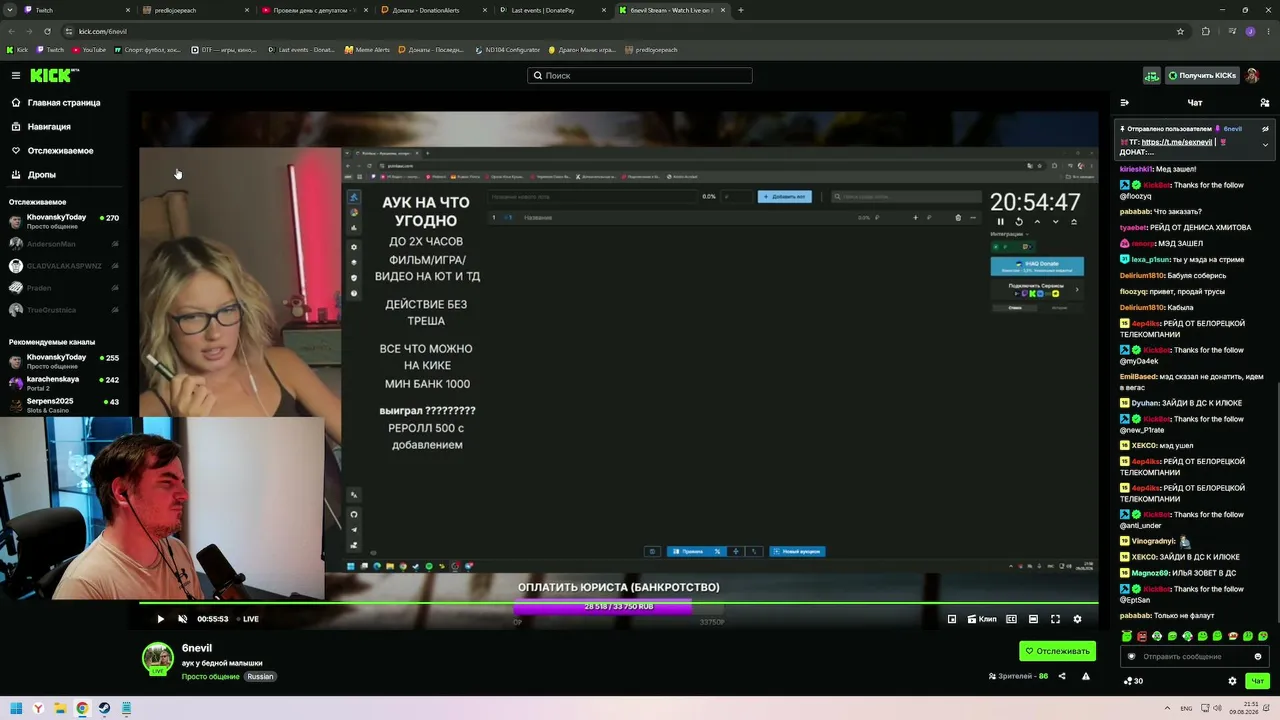Open TrueGrustnica followed channel

point(64,310)
